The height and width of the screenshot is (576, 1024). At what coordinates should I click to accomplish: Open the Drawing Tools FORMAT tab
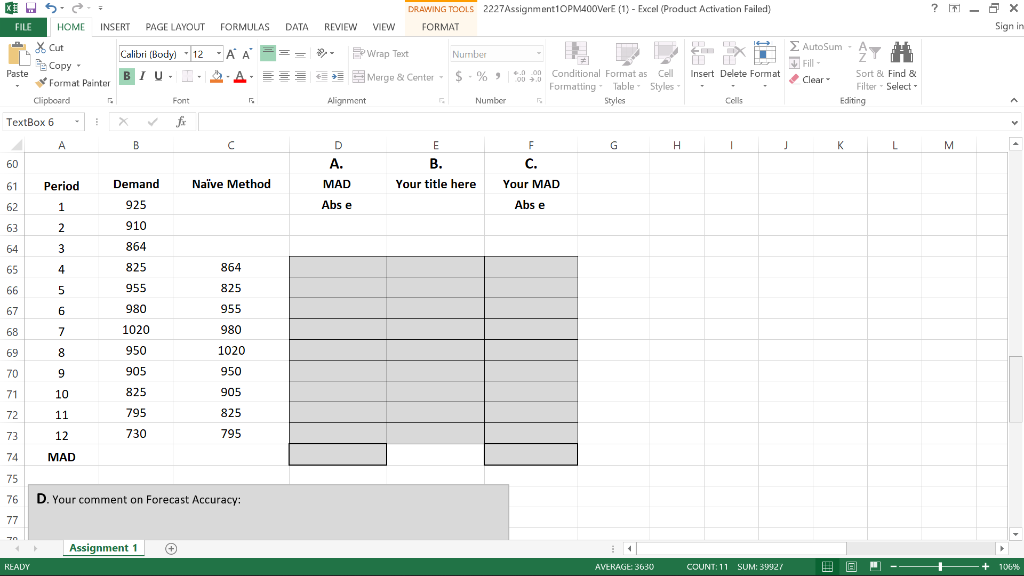(x=440, y=27)
